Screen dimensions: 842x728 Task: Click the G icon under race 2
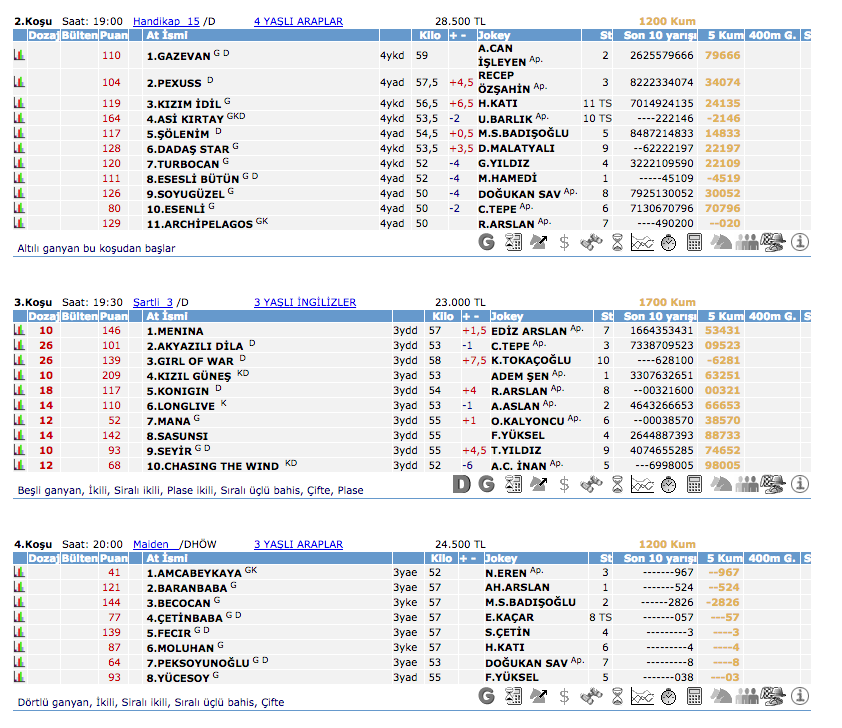coord(487,242)
